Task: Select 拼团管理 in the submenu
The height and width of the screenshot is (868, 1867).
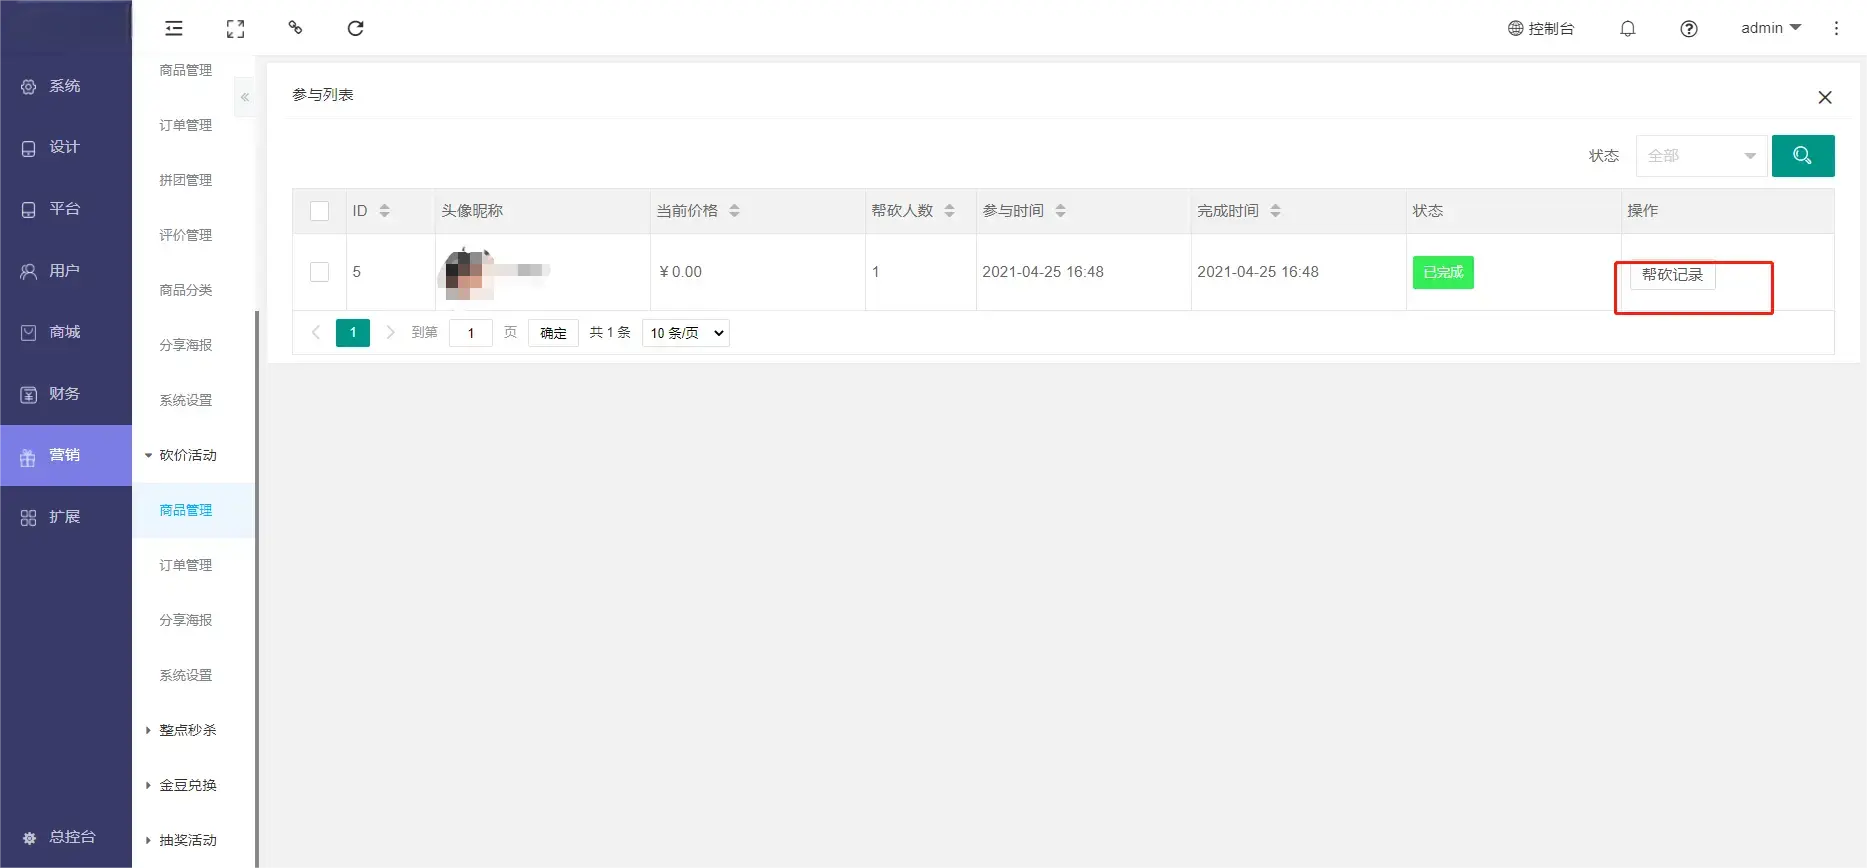Action: [x=186, y=180]
